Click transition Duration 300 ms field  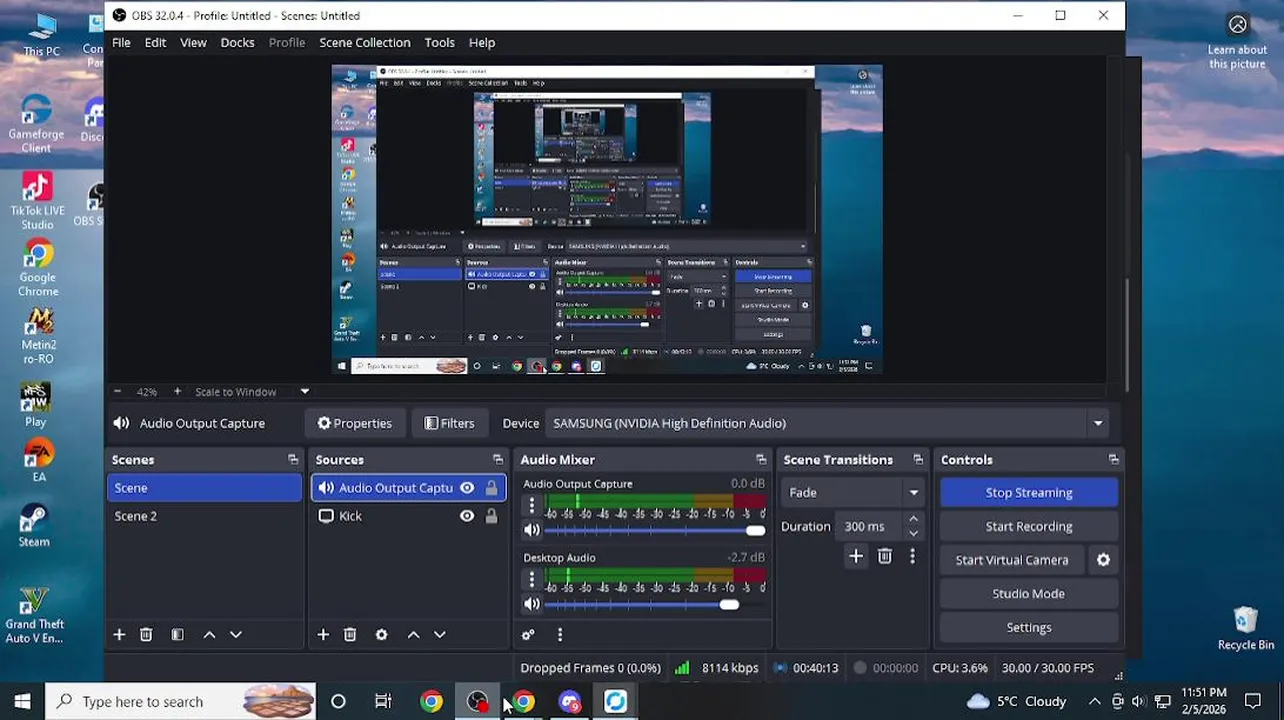(x=869, y=526)
